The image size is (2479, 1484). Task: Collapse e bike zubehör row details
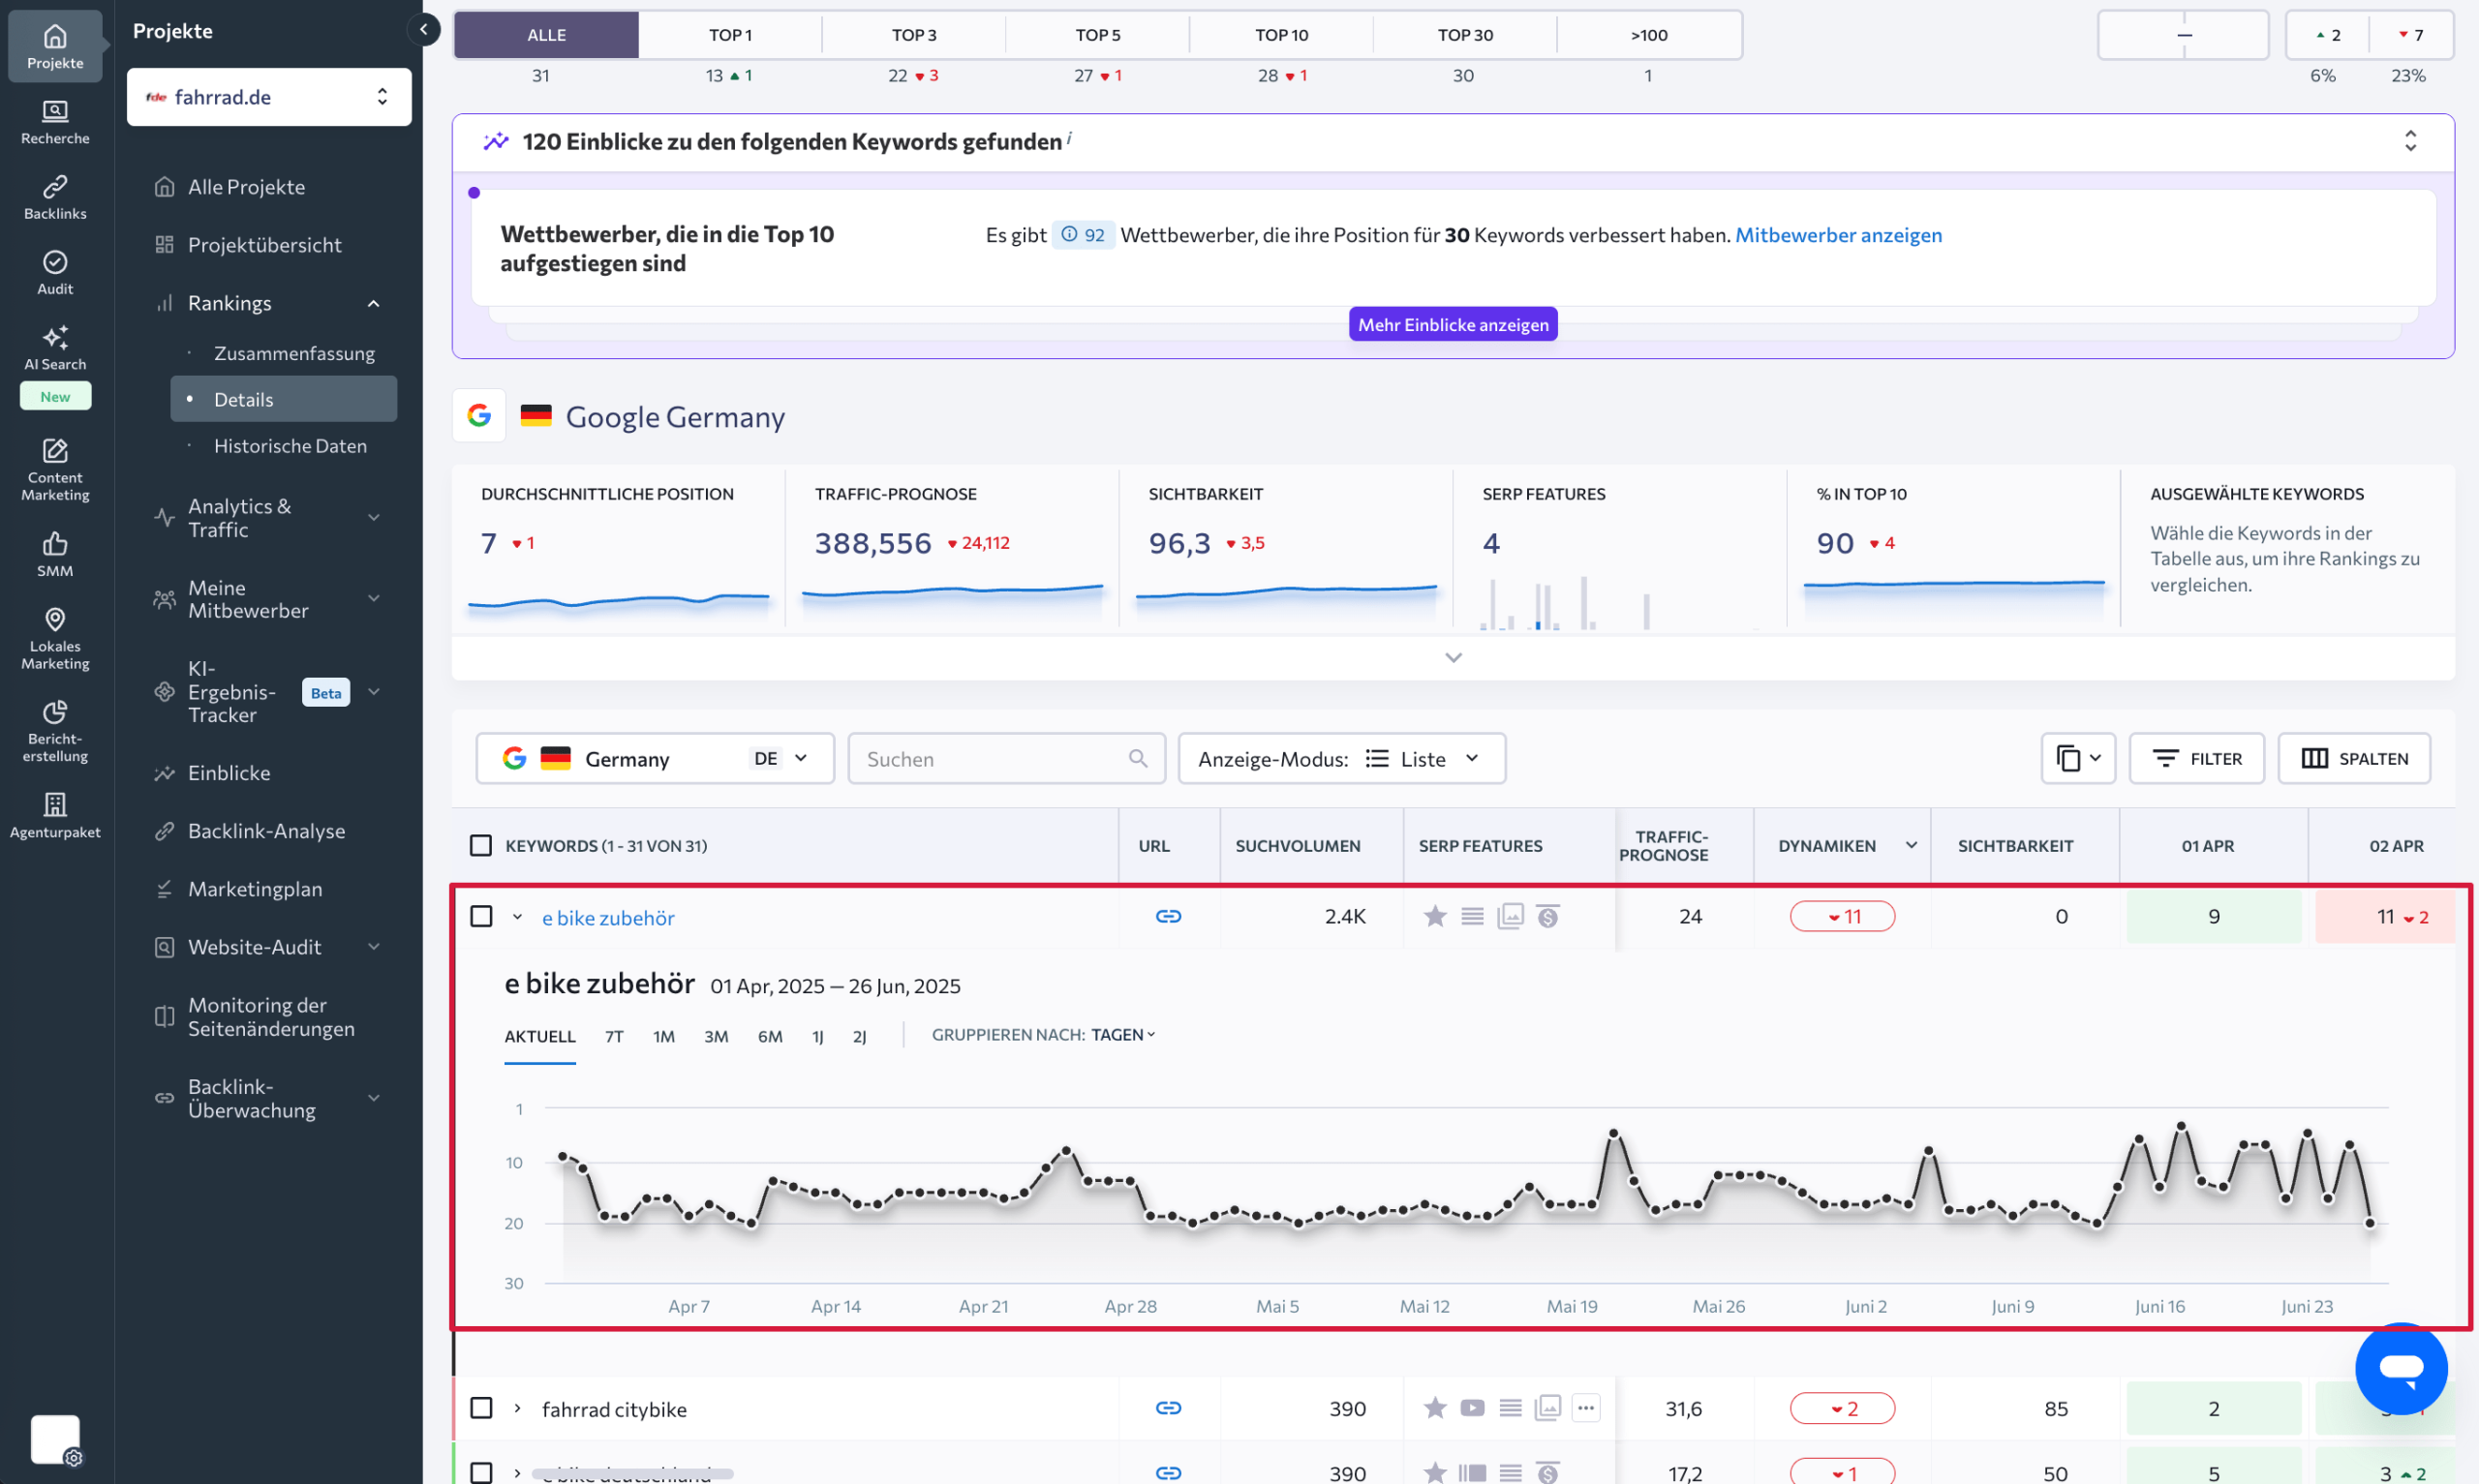click(517, 916)
